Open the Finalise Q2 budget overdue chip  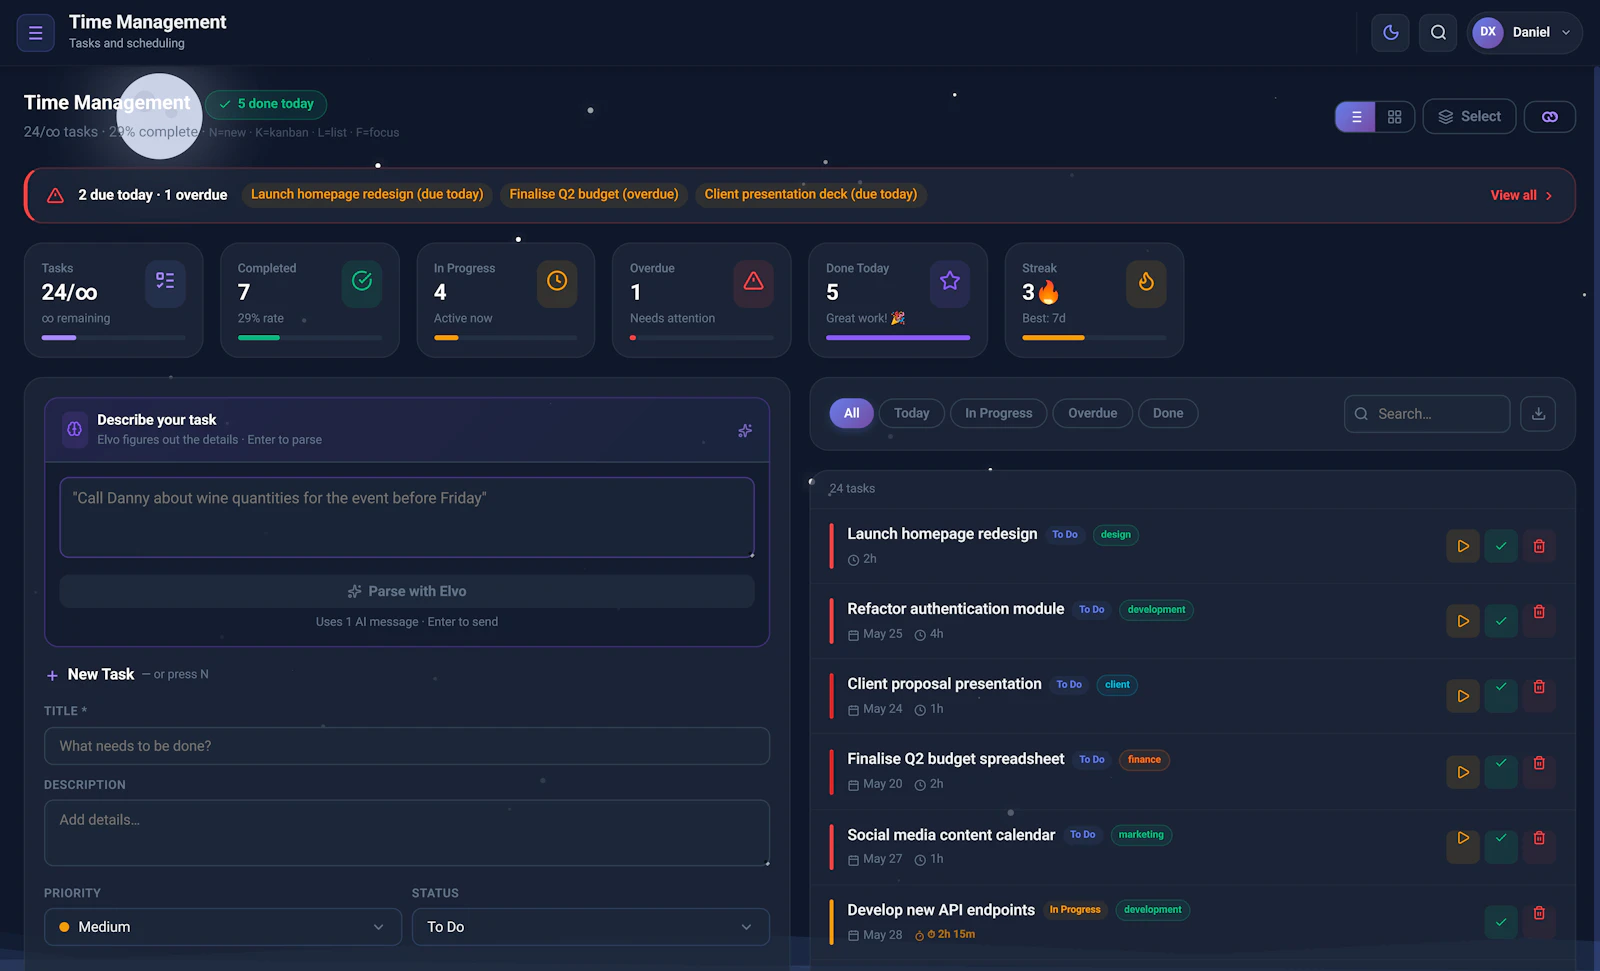594,194
